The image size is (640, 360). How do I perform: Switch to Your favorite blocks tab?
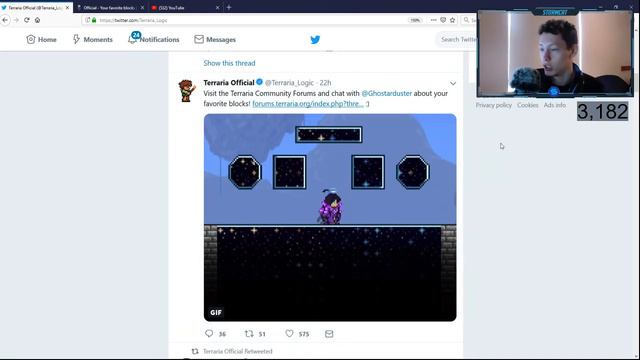(x=109, y=7)
